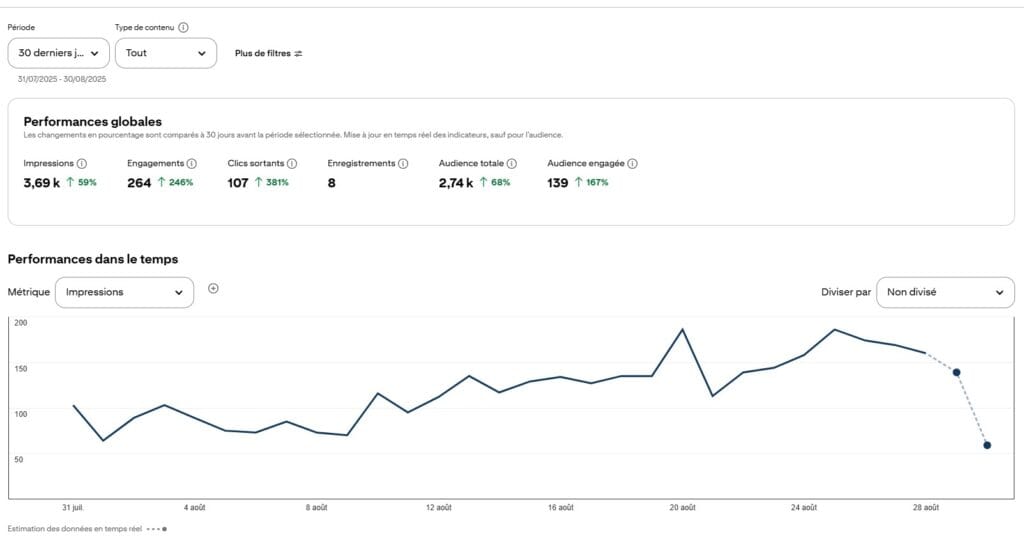Click the Audience engagée 139 value
The width and height of the screenshot is (1024, 539).
(558, 183)
